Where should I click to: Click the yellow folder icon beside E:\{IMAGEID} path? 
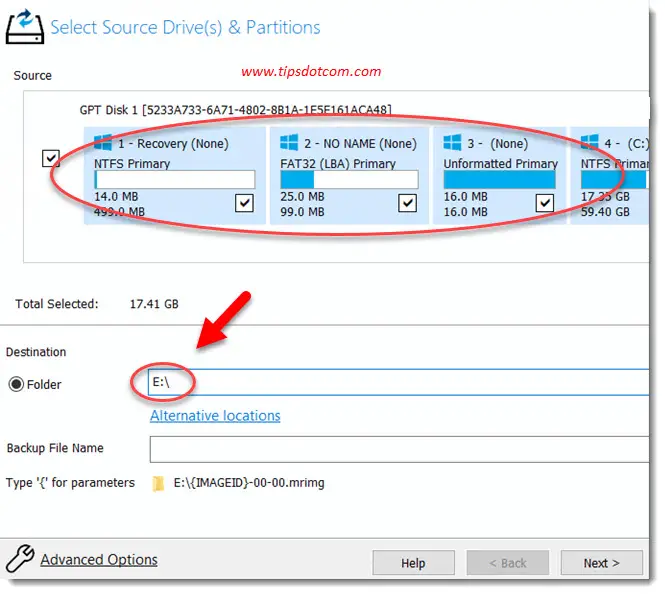(x=158, y=483)
